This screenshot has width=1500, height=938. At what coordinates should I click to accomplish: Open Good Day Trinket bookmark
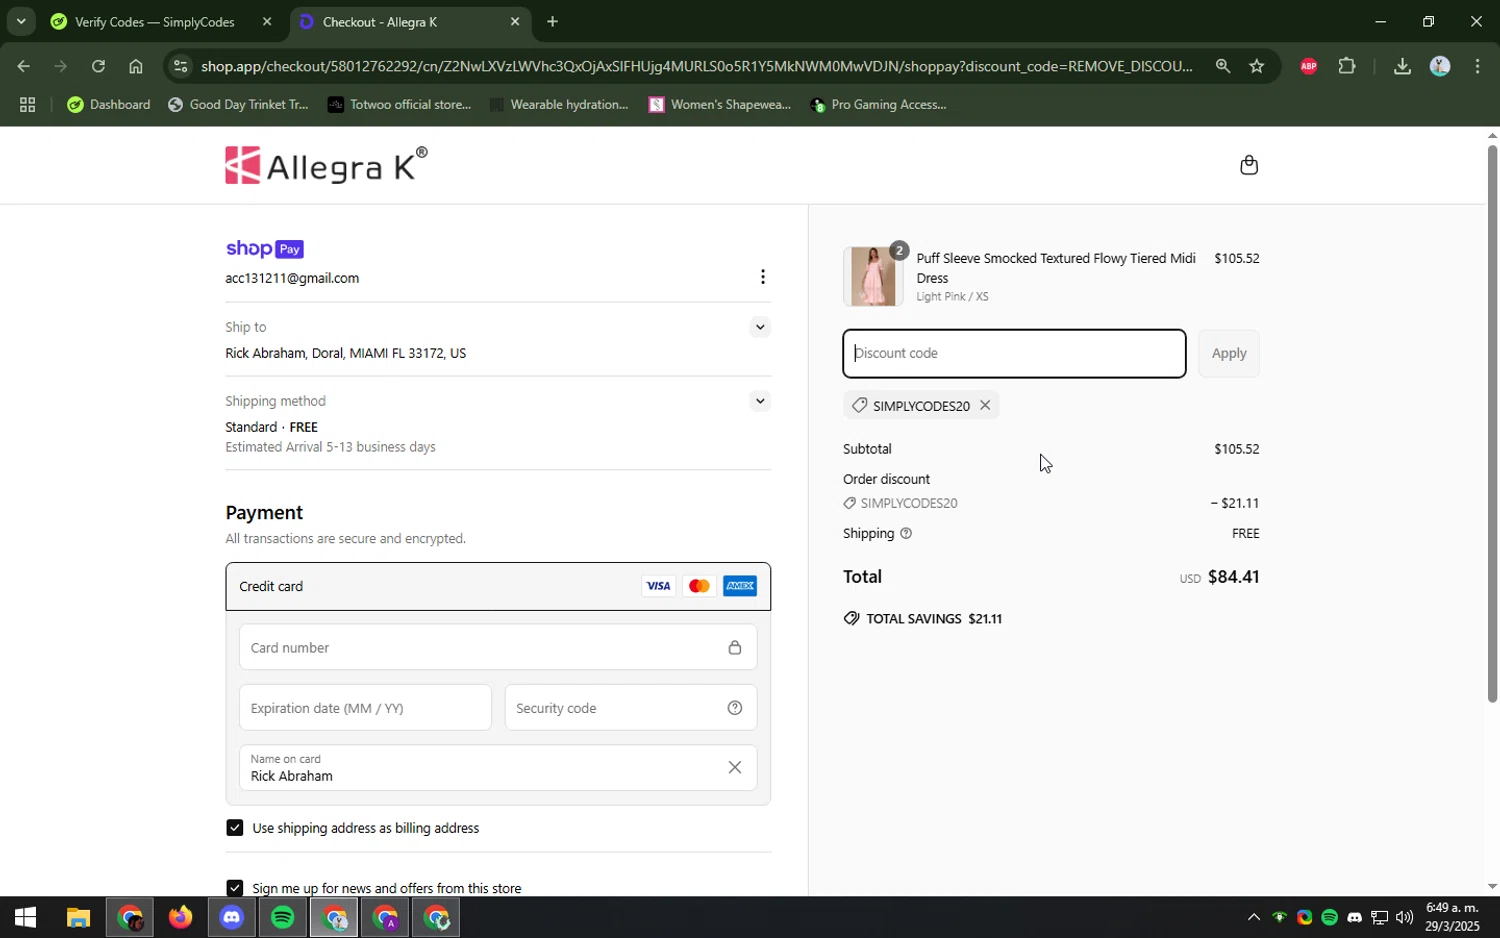pyautogui.click(x=238, y=105)
